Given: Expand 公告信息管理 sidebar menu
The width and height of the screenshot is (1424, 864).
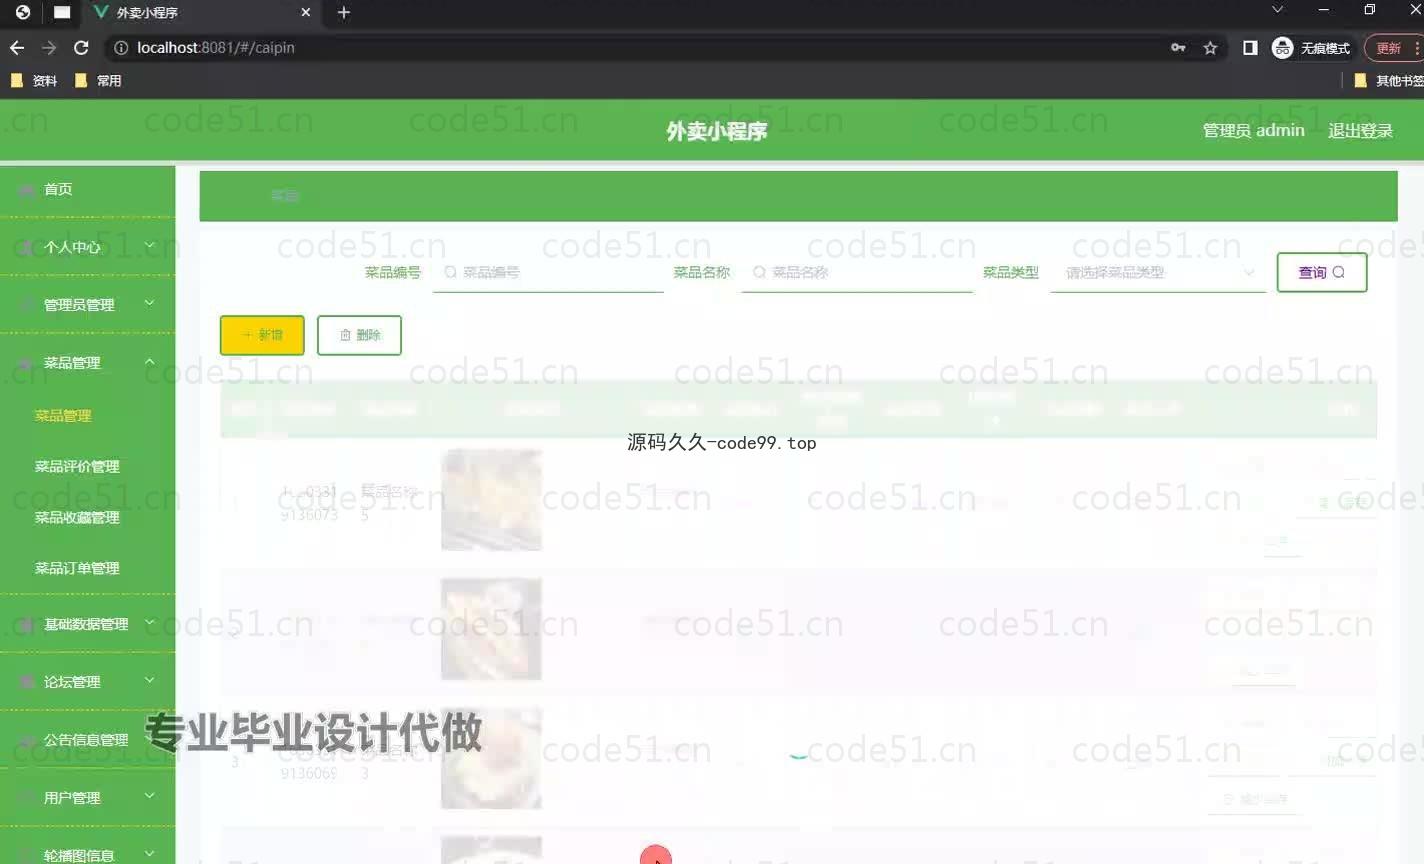Looking at the screenshot, I should (88, 740).
